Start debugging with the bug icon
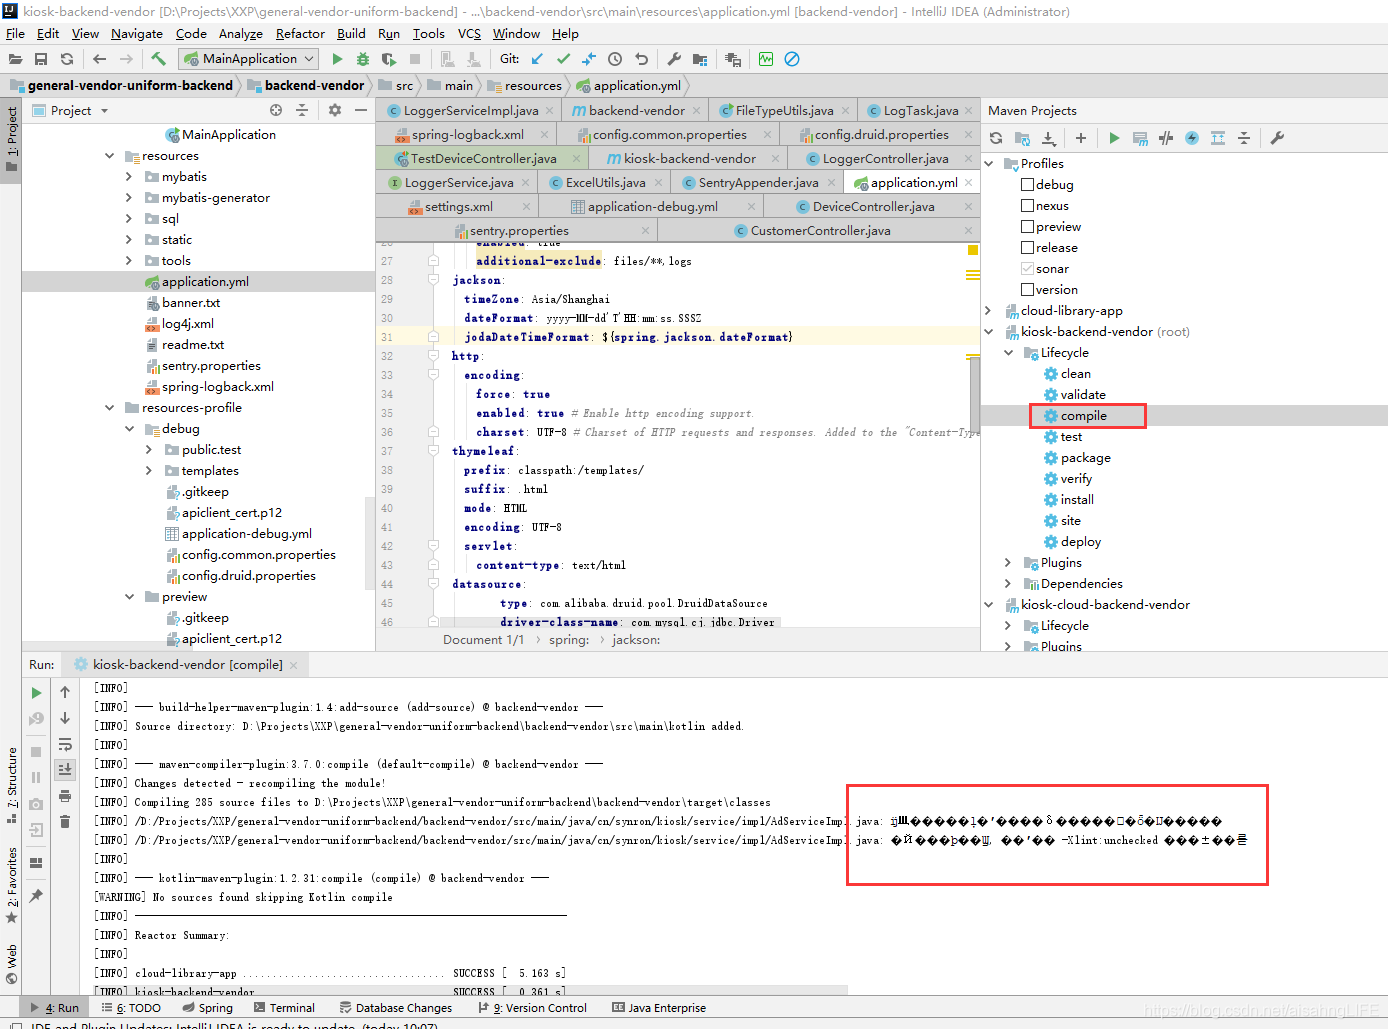The width and height of the screenshot is (1388, 1029). (x=363, y=59)
